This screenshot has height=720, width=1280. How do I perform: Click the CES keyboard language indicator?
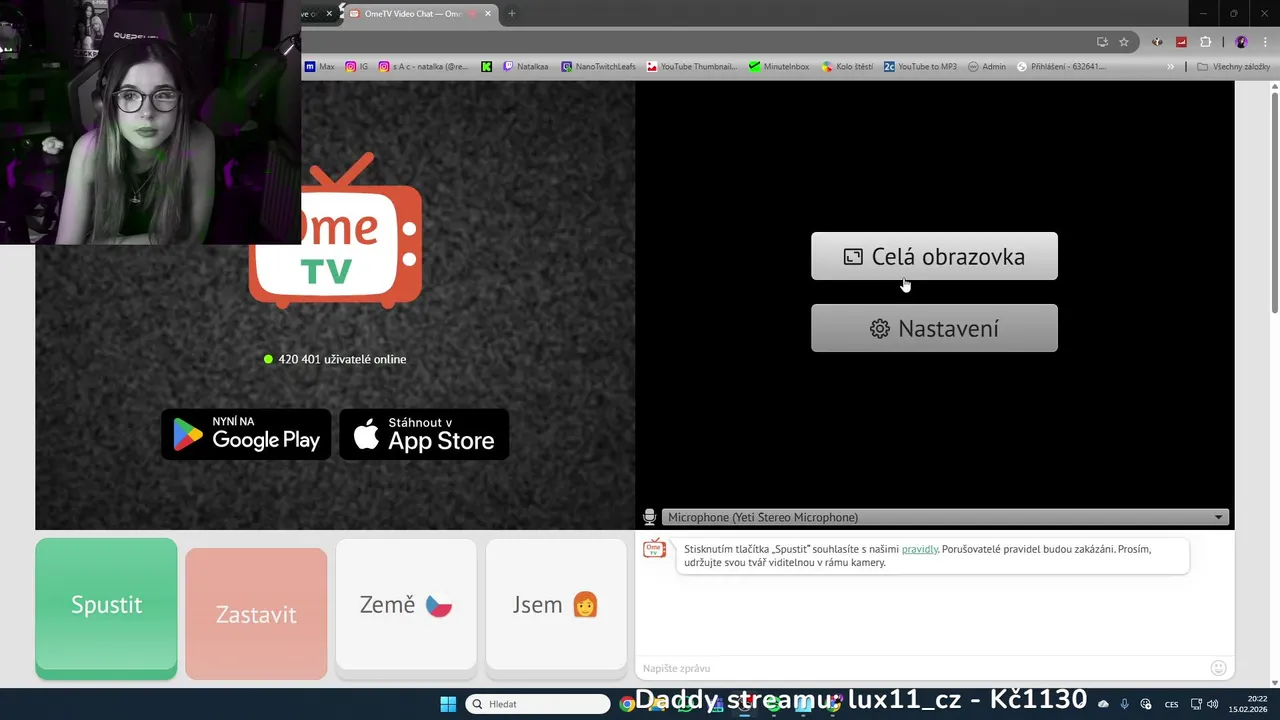1171,704
